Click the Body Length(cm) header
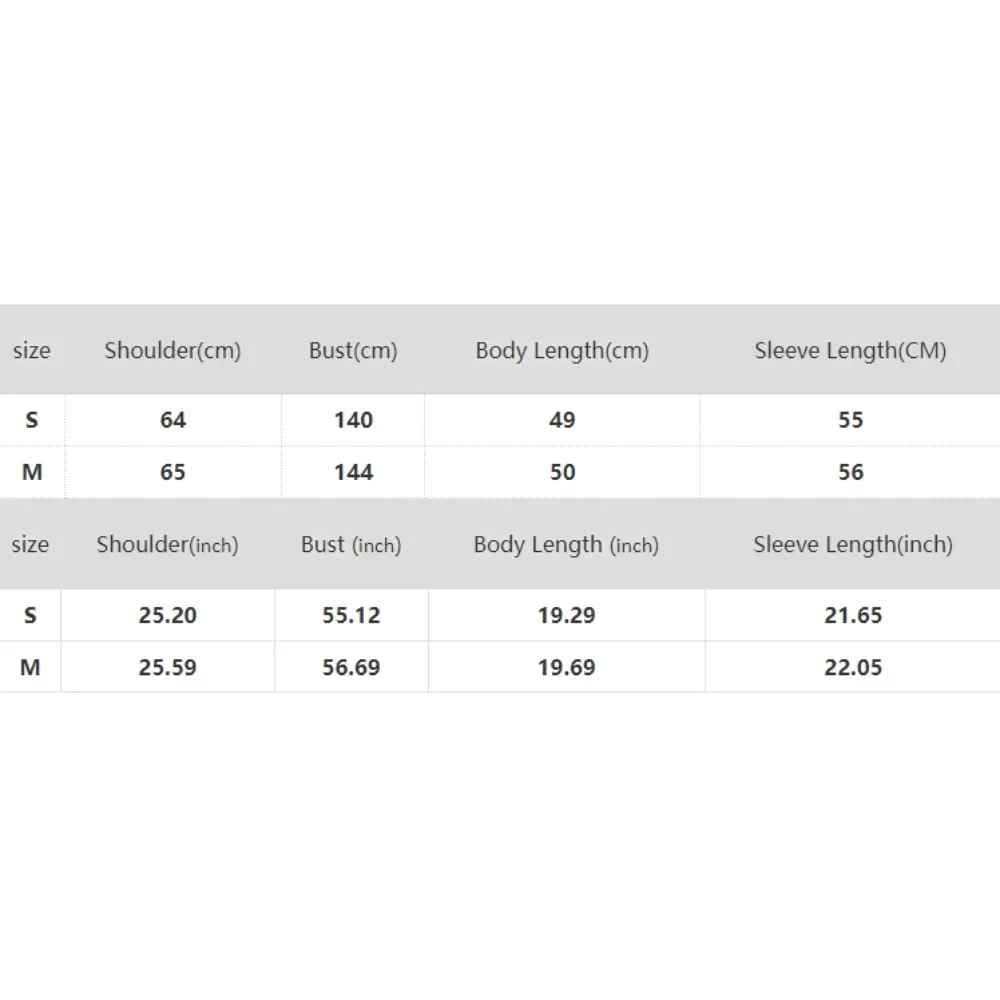This screenshot has width=1000, height=1000. [x=562, y=351]
